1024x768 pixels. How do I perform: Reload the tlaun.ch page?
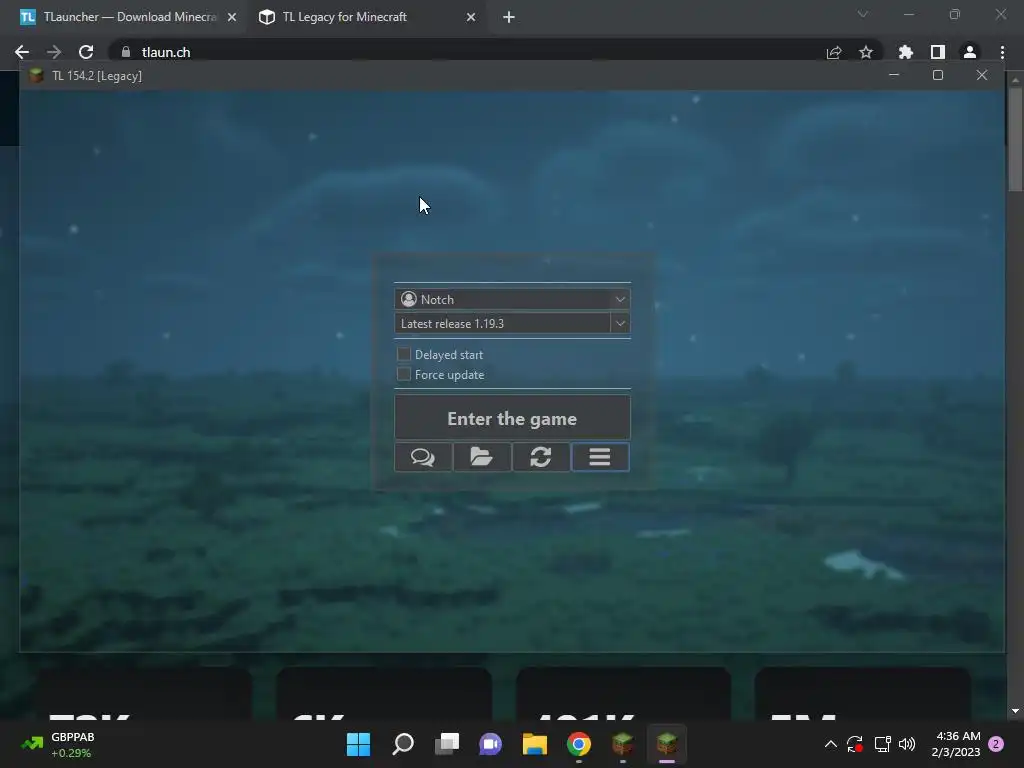tap(86, 52)
